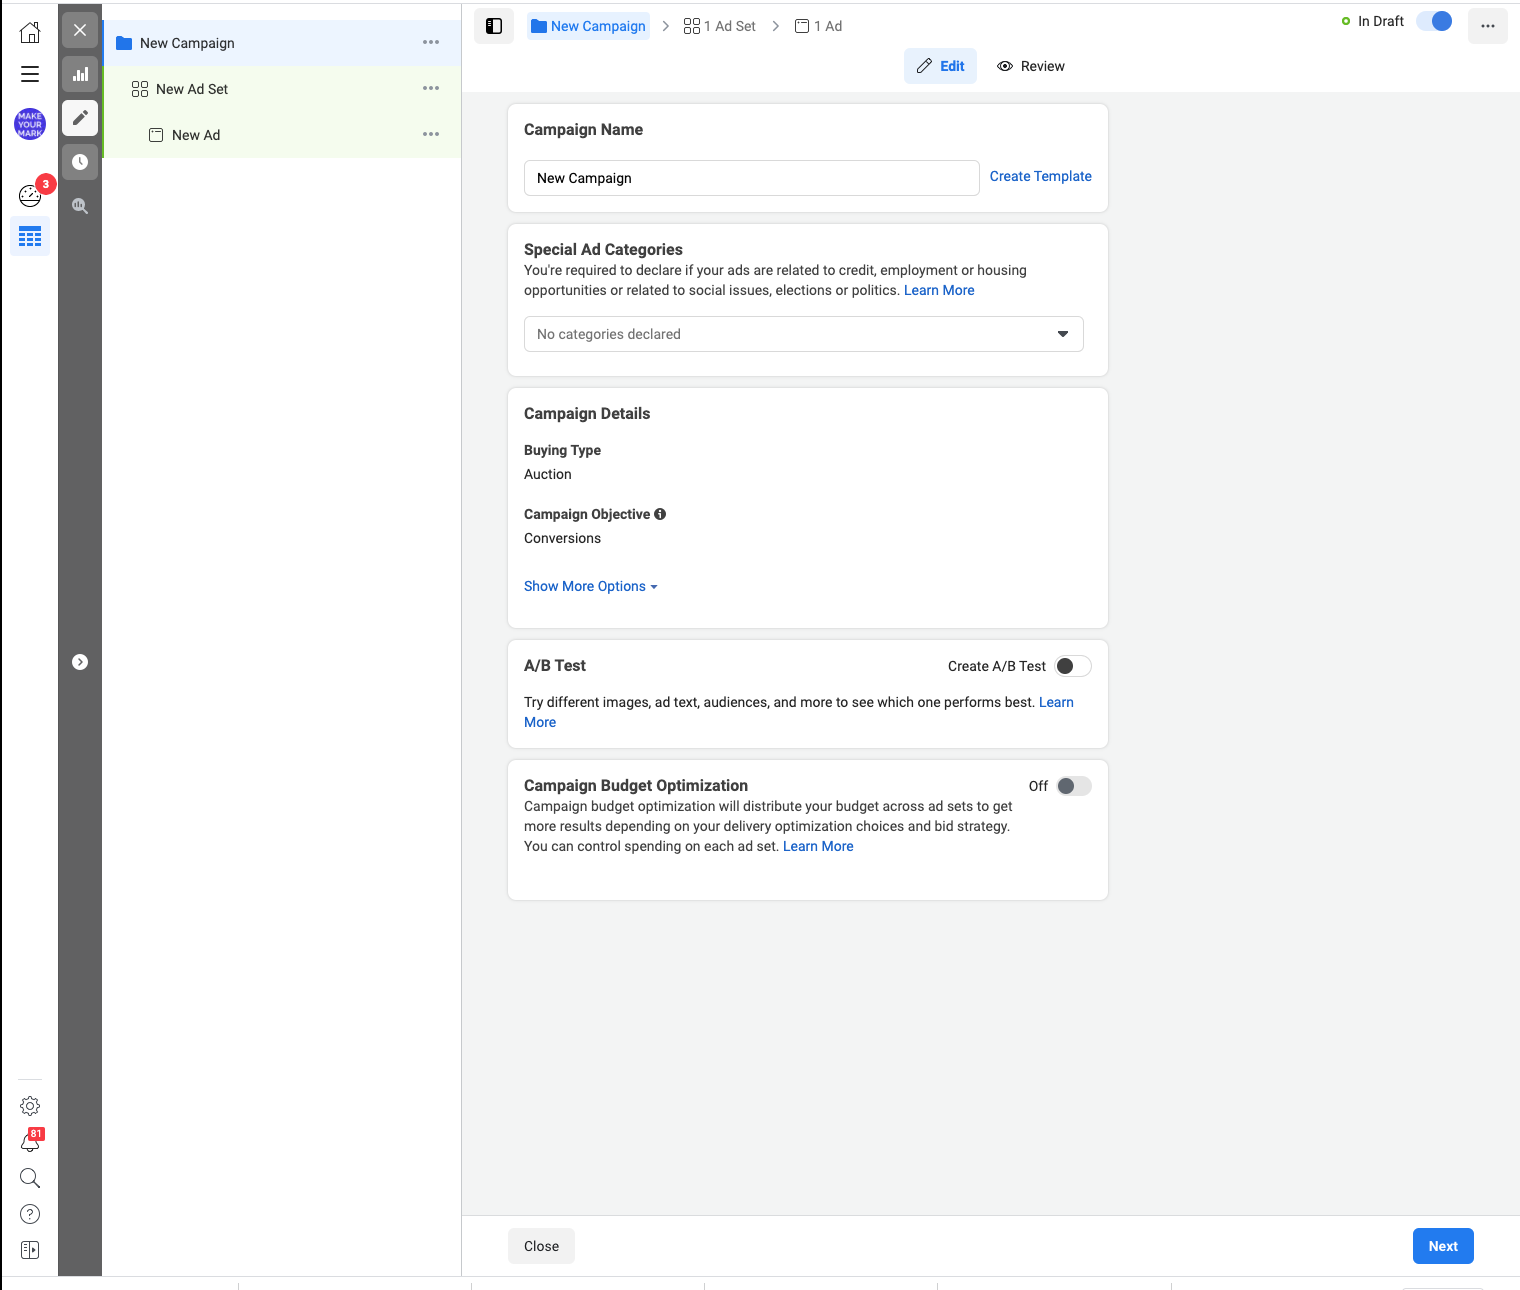Open the Make Your Mark account avatar
This screenshot has width=1520, height=1290.
pos(30,124)
